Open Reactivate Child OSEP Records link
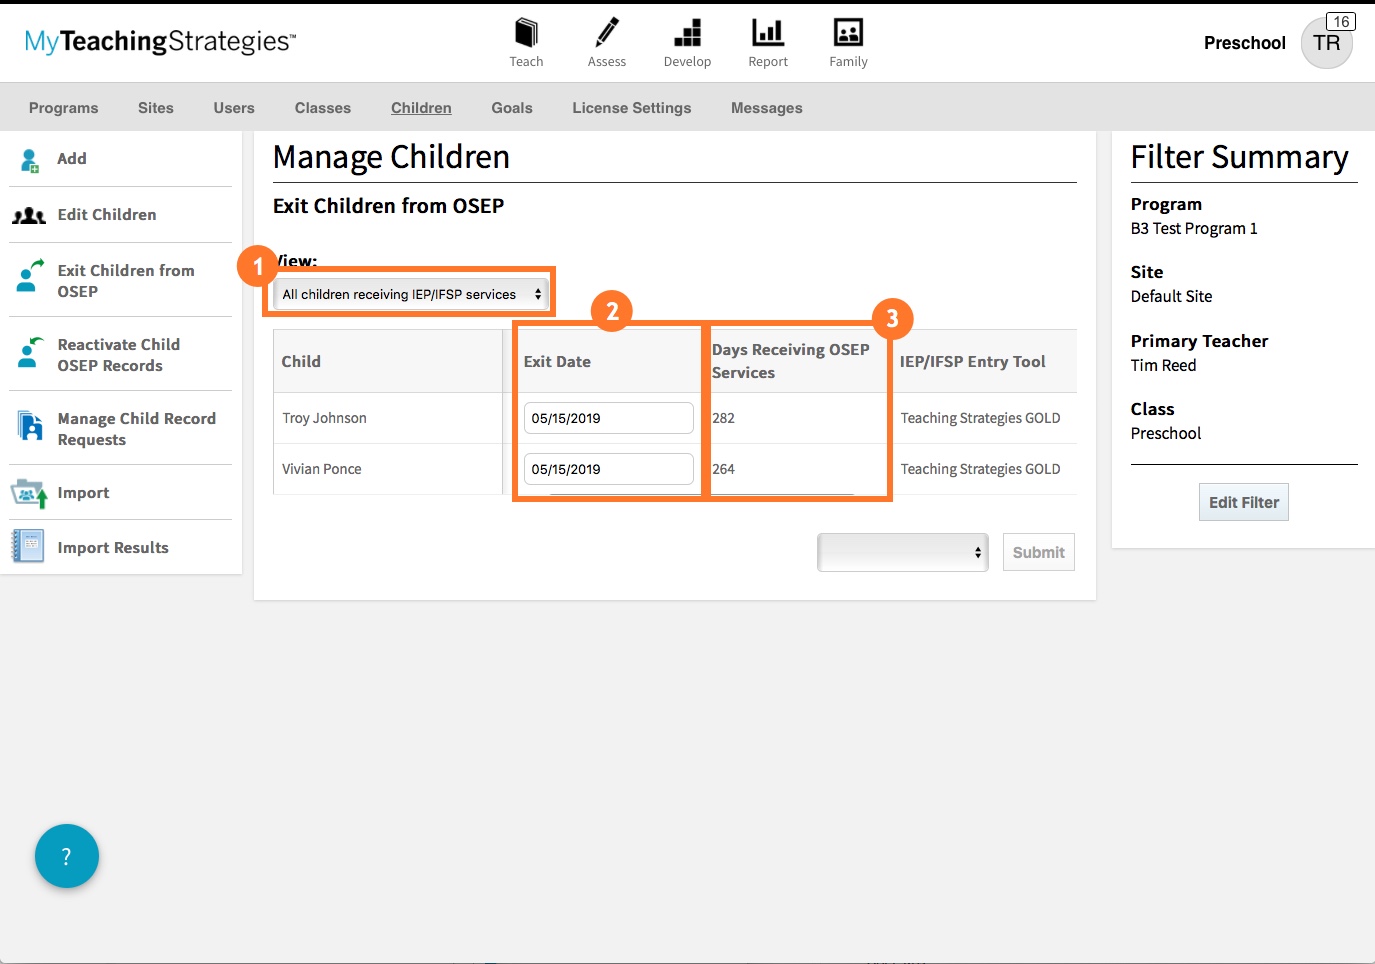 118,355
